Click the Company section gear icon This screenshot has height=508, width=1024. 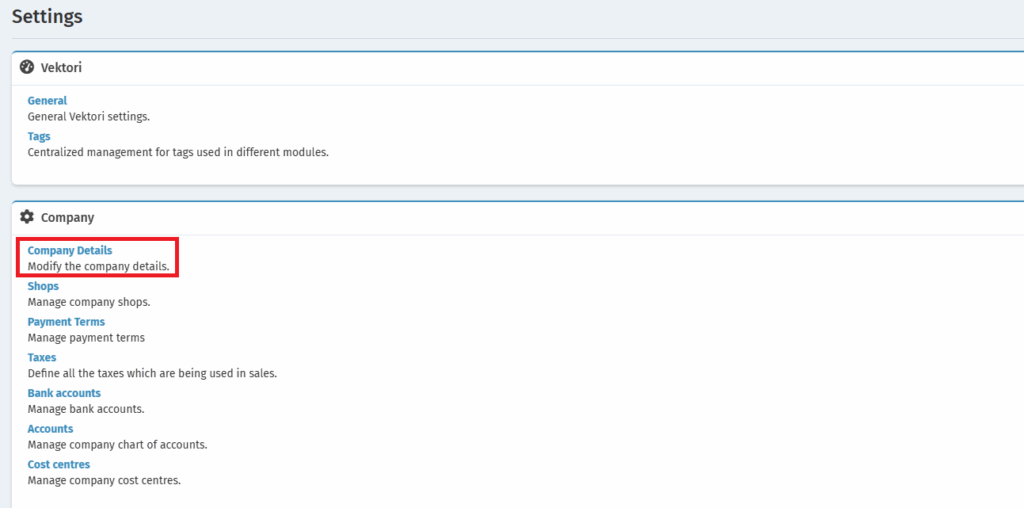pyautogui.click(x=27, y=217)
